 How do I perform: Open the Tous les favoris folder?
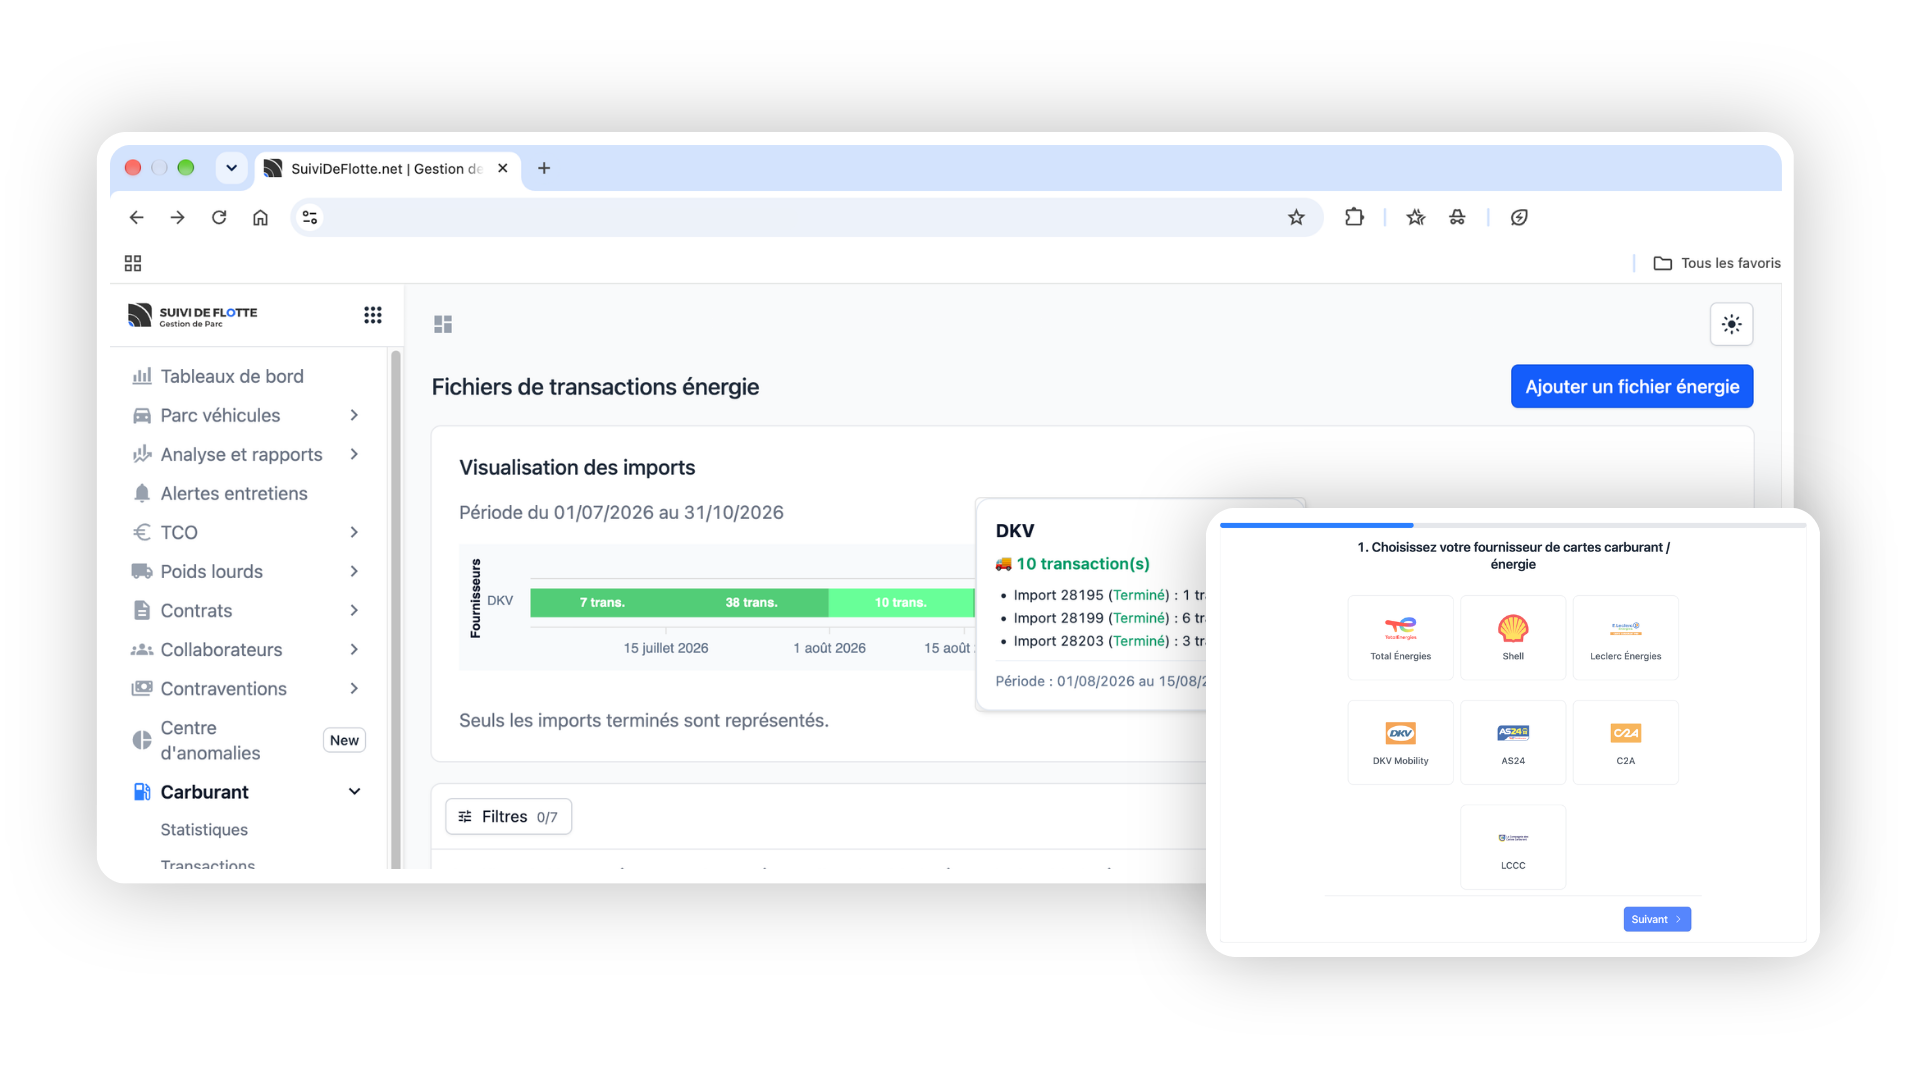tap(1716, 263)
